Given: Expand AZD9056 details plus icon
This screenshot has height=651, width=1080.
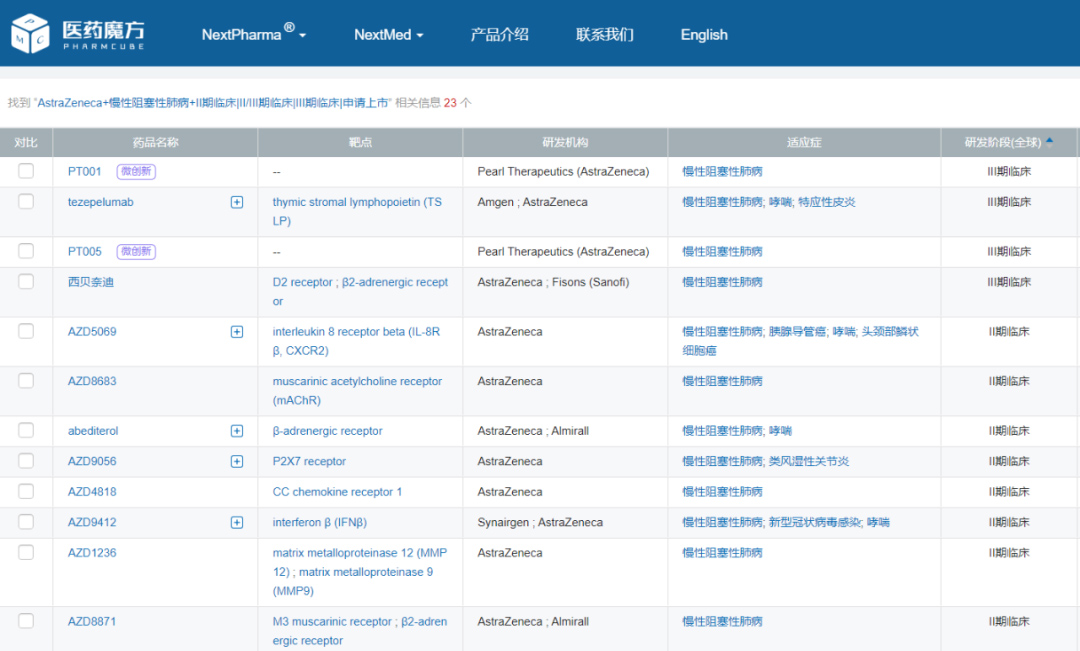Looking at the screenshot, I should point(237,462).
